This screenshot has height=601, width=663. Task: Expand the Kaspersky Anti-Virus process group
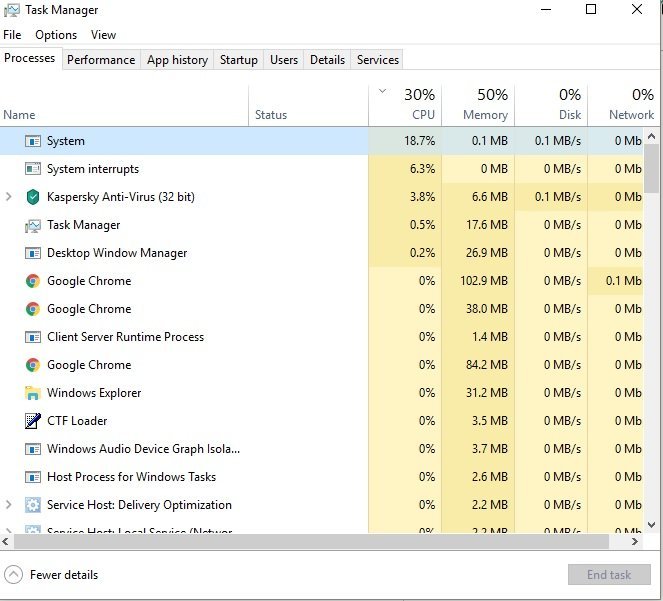tap(8, 197)
